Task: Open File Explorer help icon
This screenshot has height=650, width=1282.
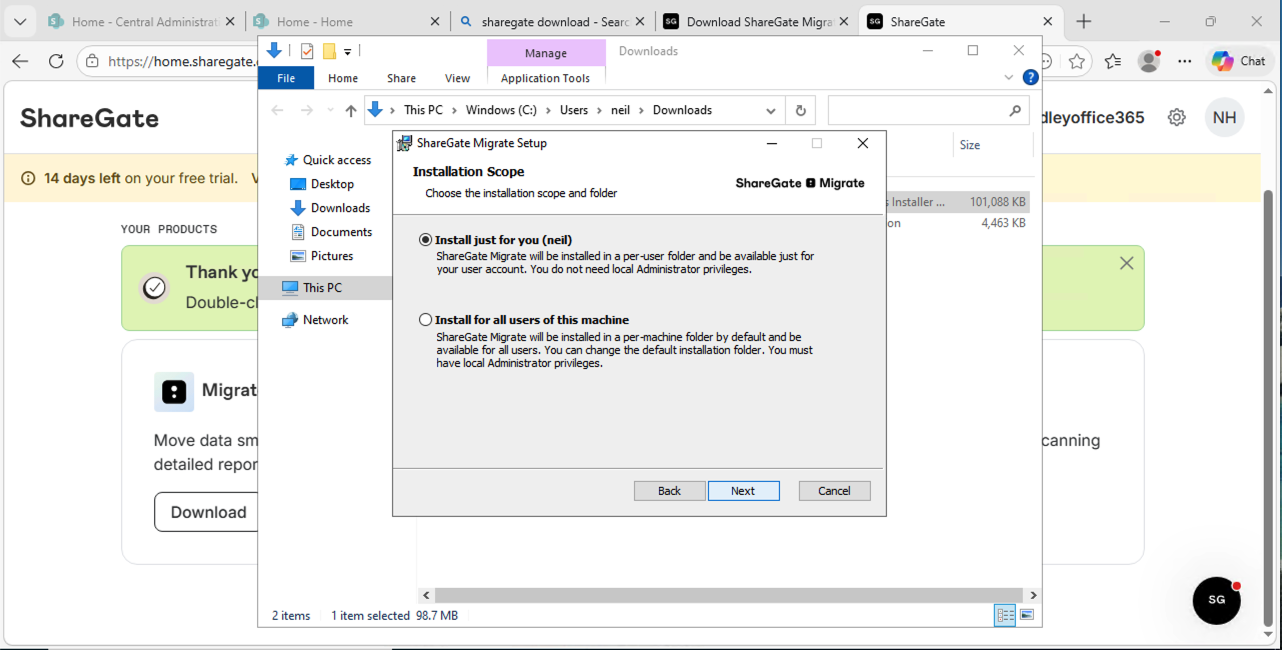Action: [x=1030, y=77]
